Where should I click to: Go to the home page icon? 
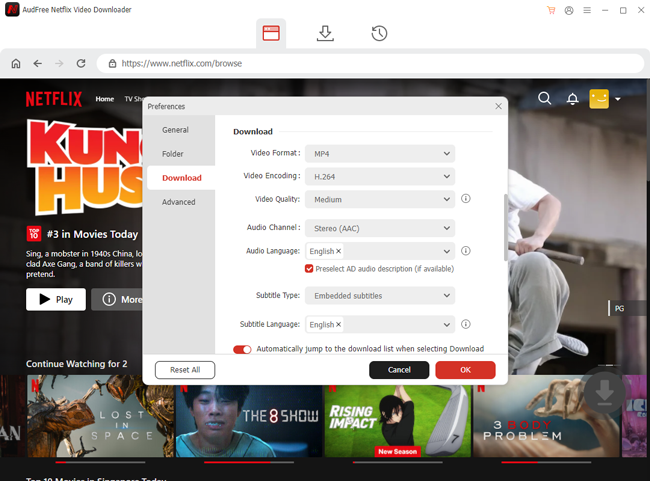point(16,63)
